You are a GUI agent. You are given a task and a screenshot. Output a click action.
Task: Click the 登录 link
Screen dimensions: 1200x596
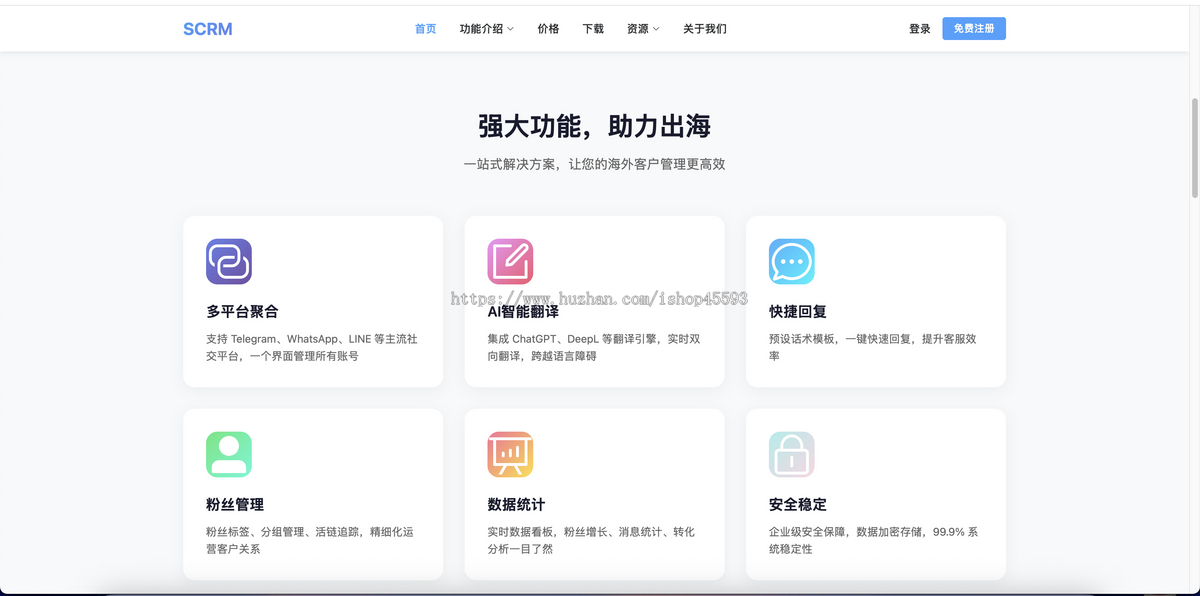point(920,29)
